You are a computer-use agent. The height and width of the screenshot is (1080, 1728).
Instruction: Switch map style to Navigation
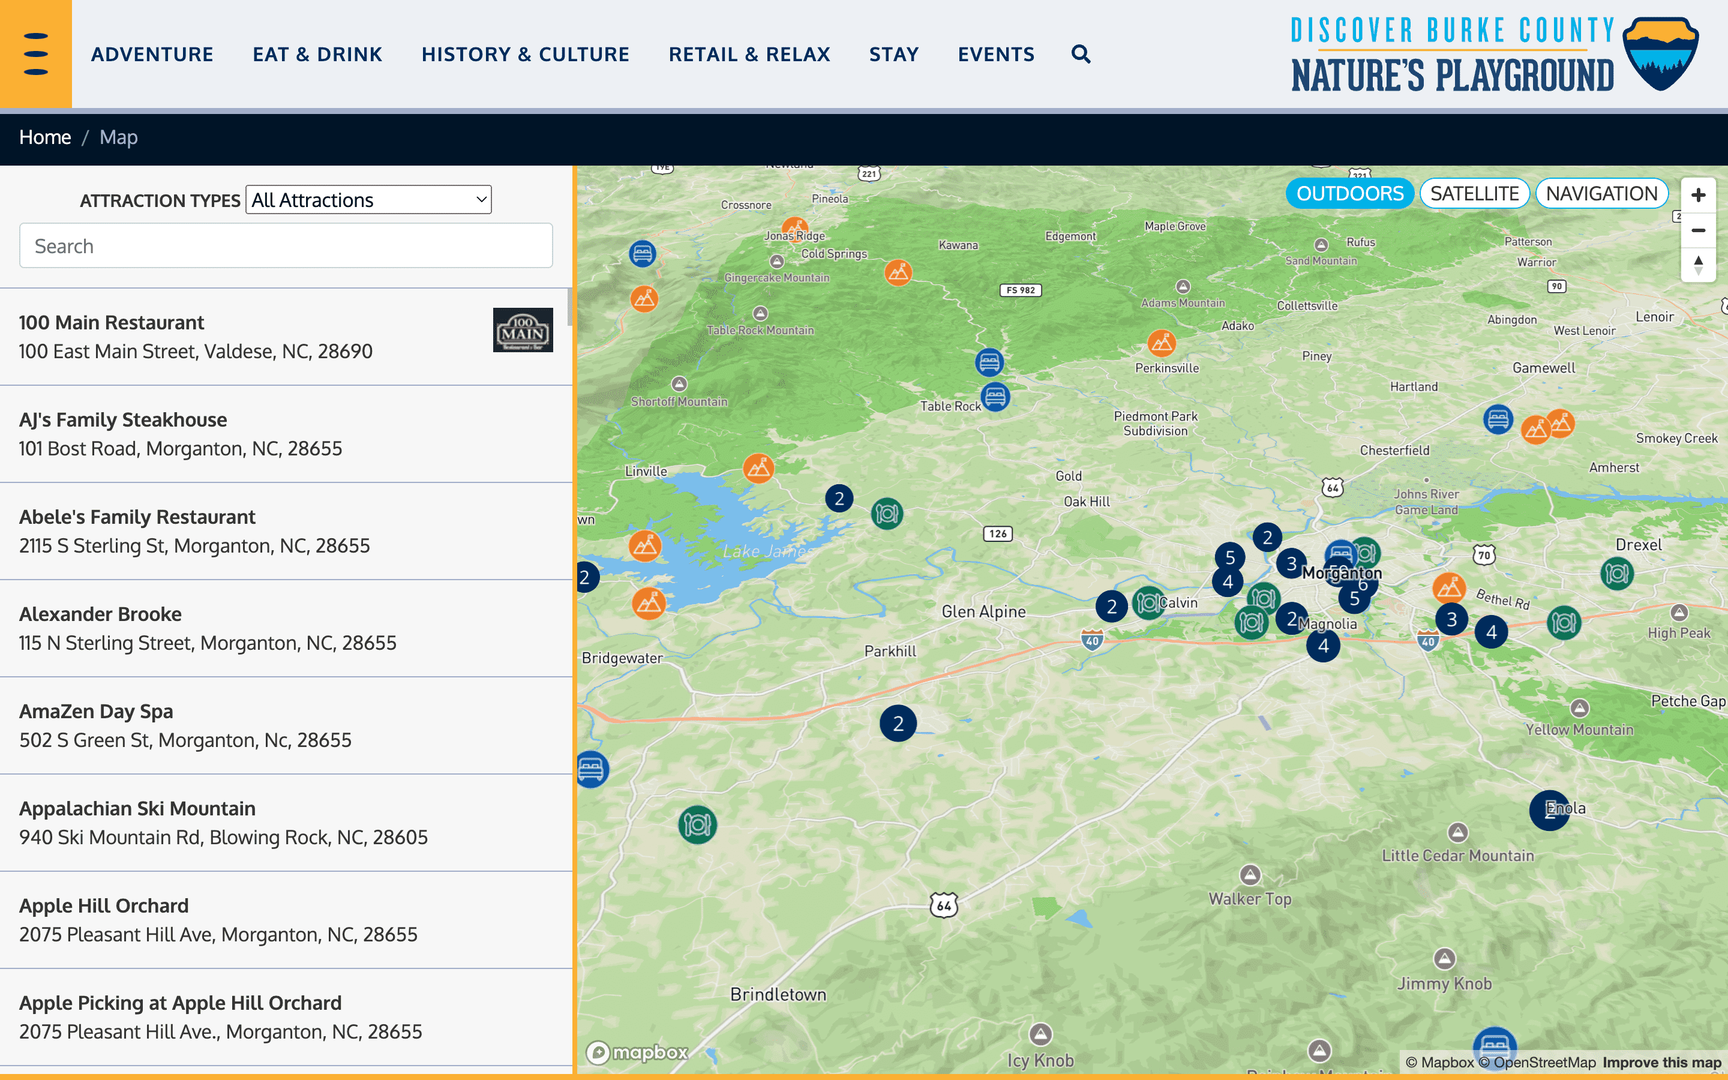click(x=1601, y=194)
